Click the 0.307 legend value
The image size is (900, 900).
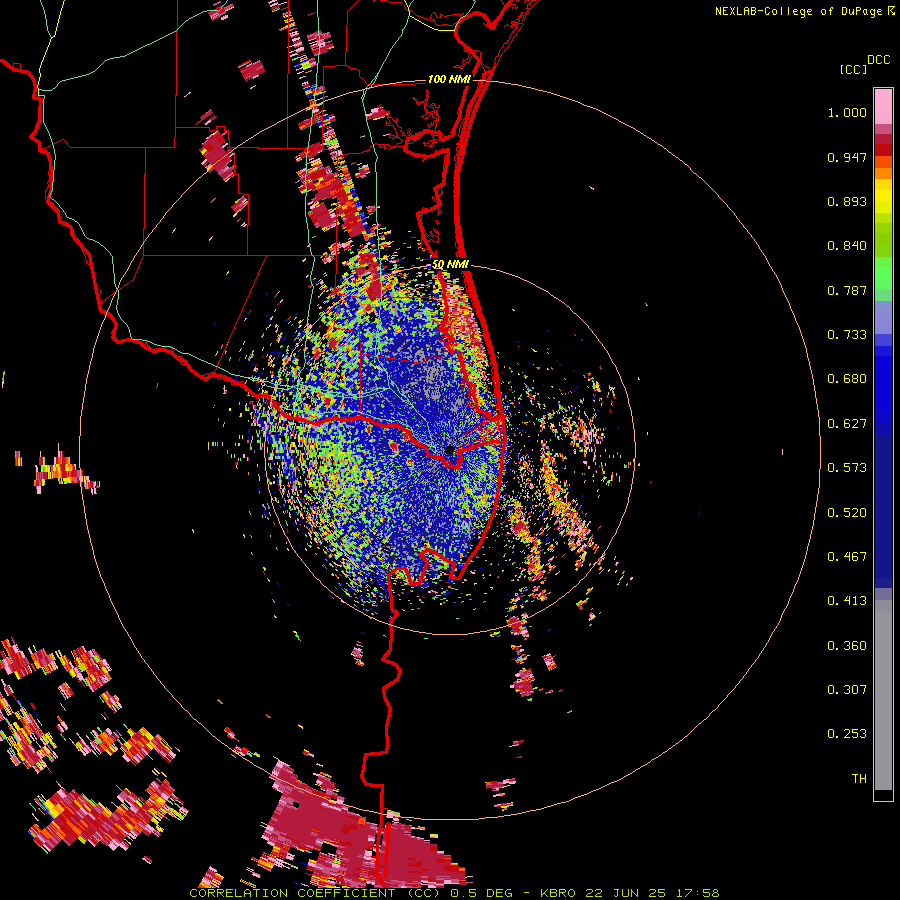[x=847, y=690]
